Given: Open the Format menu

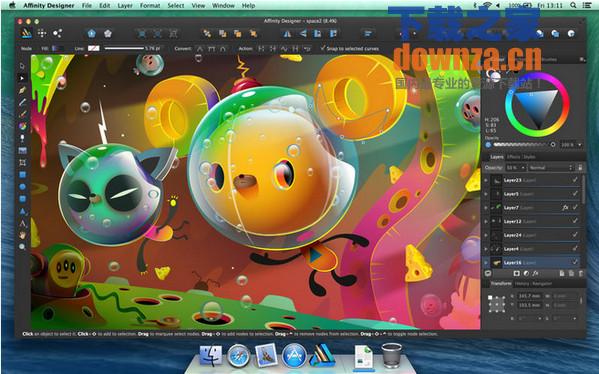Looking at the screenshot, I should (150, 5).
